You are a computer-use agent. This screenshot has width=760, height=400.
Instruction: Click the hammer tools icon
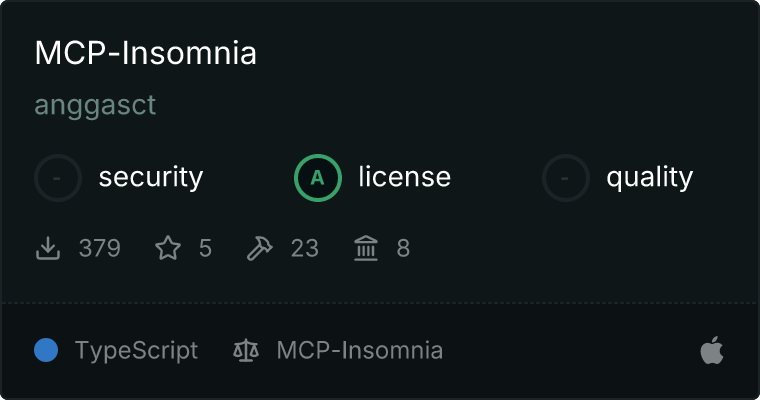tap(259, 248)
